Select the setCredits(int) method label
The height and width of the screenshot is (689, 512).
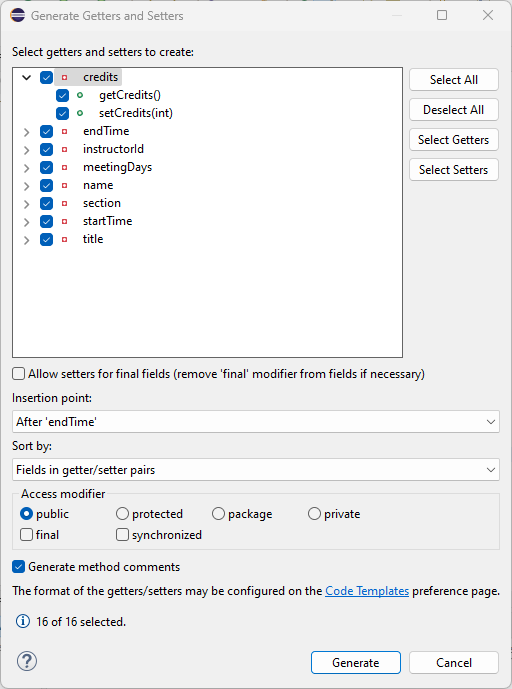[x=136, y=113]
